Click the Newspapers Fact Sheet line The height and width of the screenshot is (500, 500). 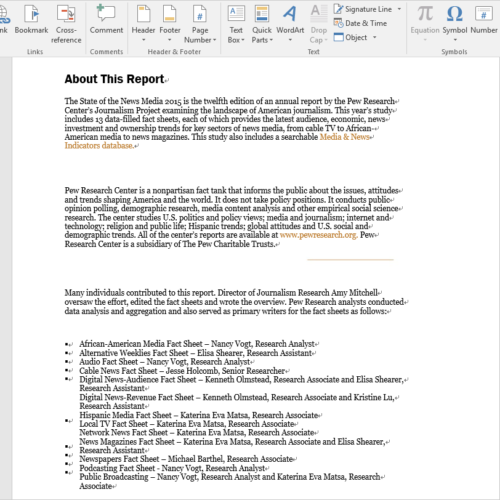tap(186, 459)
